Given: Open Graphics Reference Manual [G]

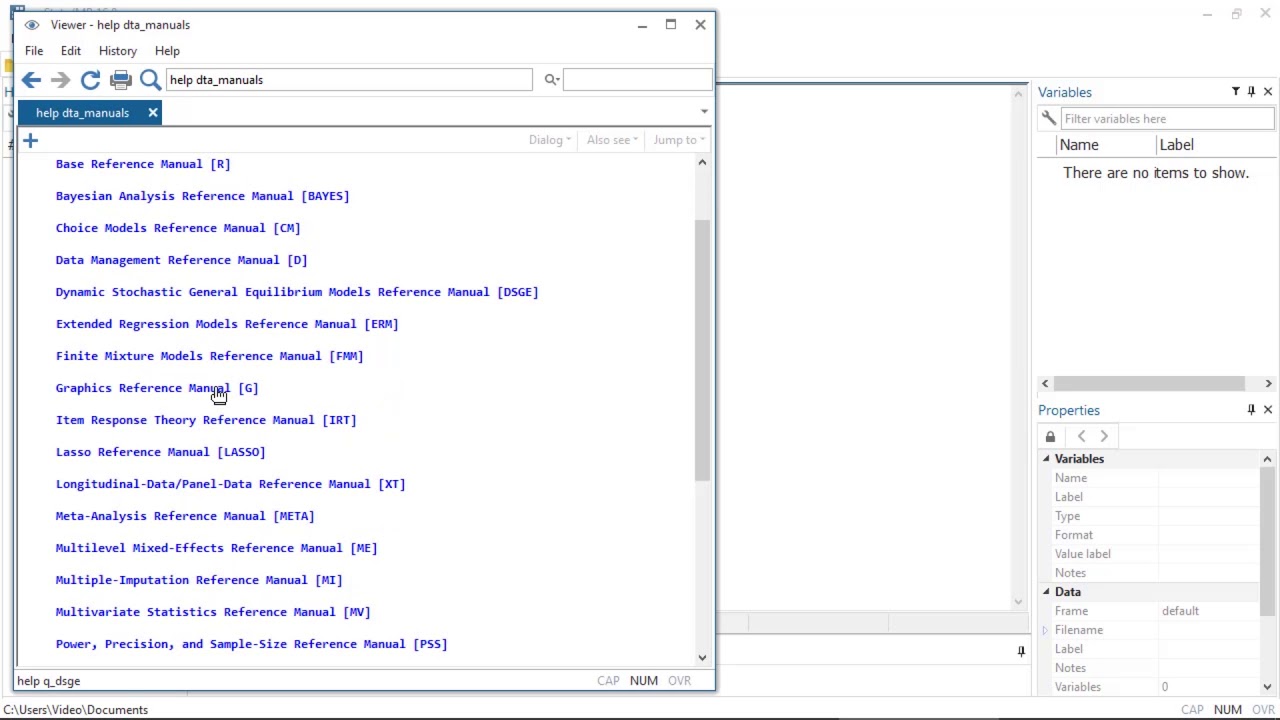Looking at the screenshot, I should (157, 388).
